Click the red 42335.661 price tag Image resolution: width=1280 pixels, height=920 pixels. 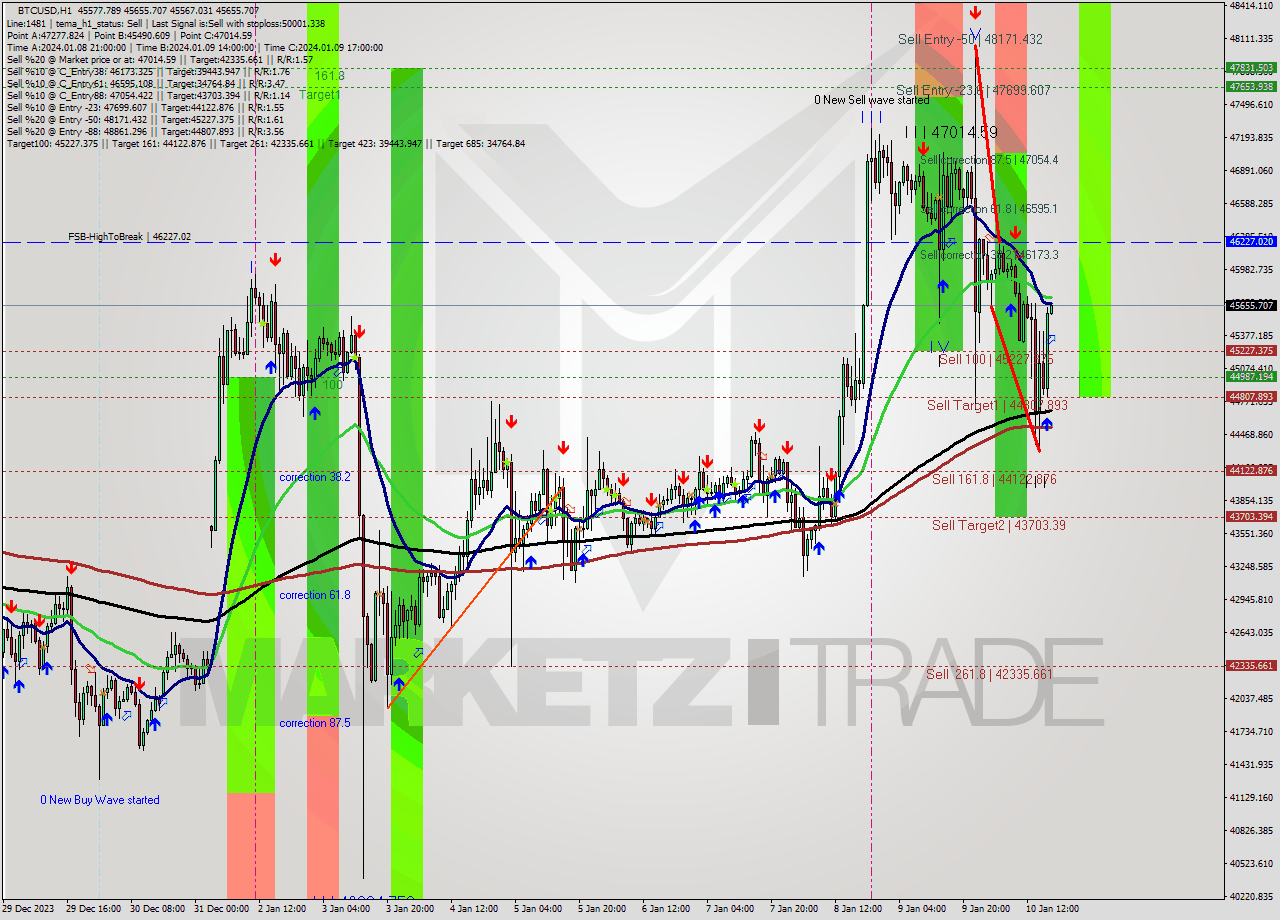[x=1251, y=665]
